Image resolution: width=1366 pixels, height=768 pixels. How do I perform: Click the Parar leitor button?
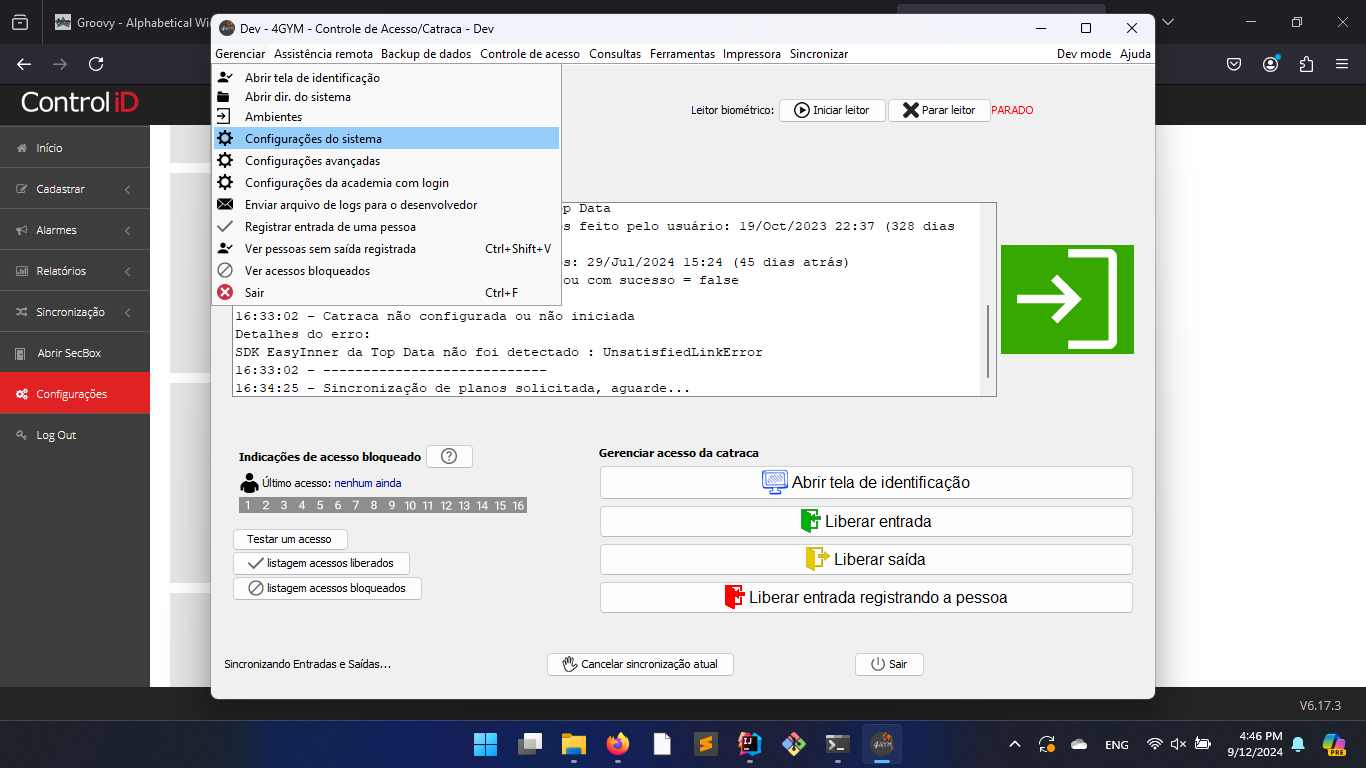tap(938, 110)
